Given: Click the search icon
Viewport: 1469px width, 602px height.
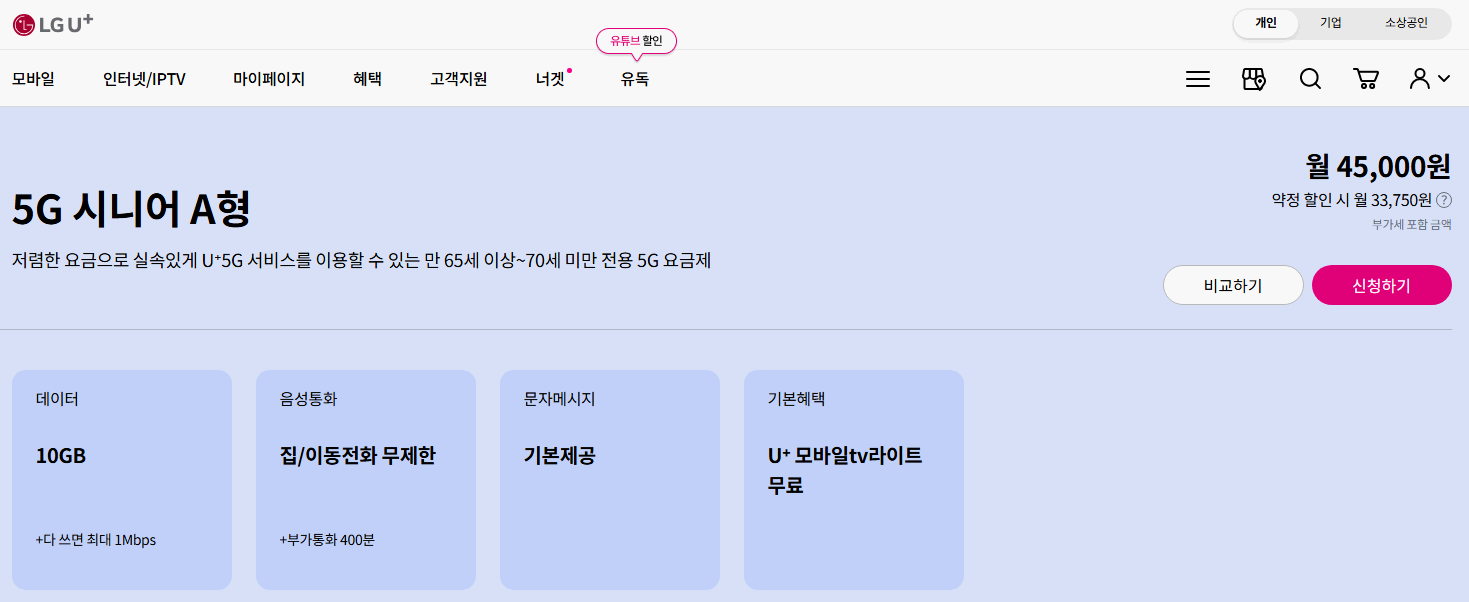Looking at the screenshot, I should [x=1310, y=78].
